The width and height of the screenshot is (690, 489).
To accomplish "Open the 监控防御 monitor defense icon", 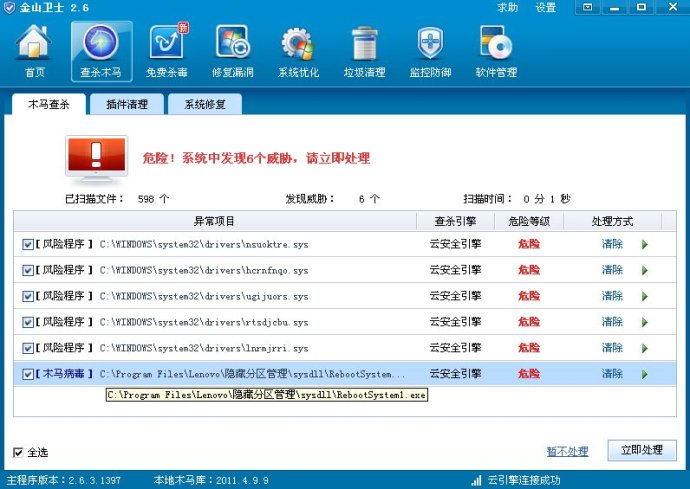I will coord(430,43).
